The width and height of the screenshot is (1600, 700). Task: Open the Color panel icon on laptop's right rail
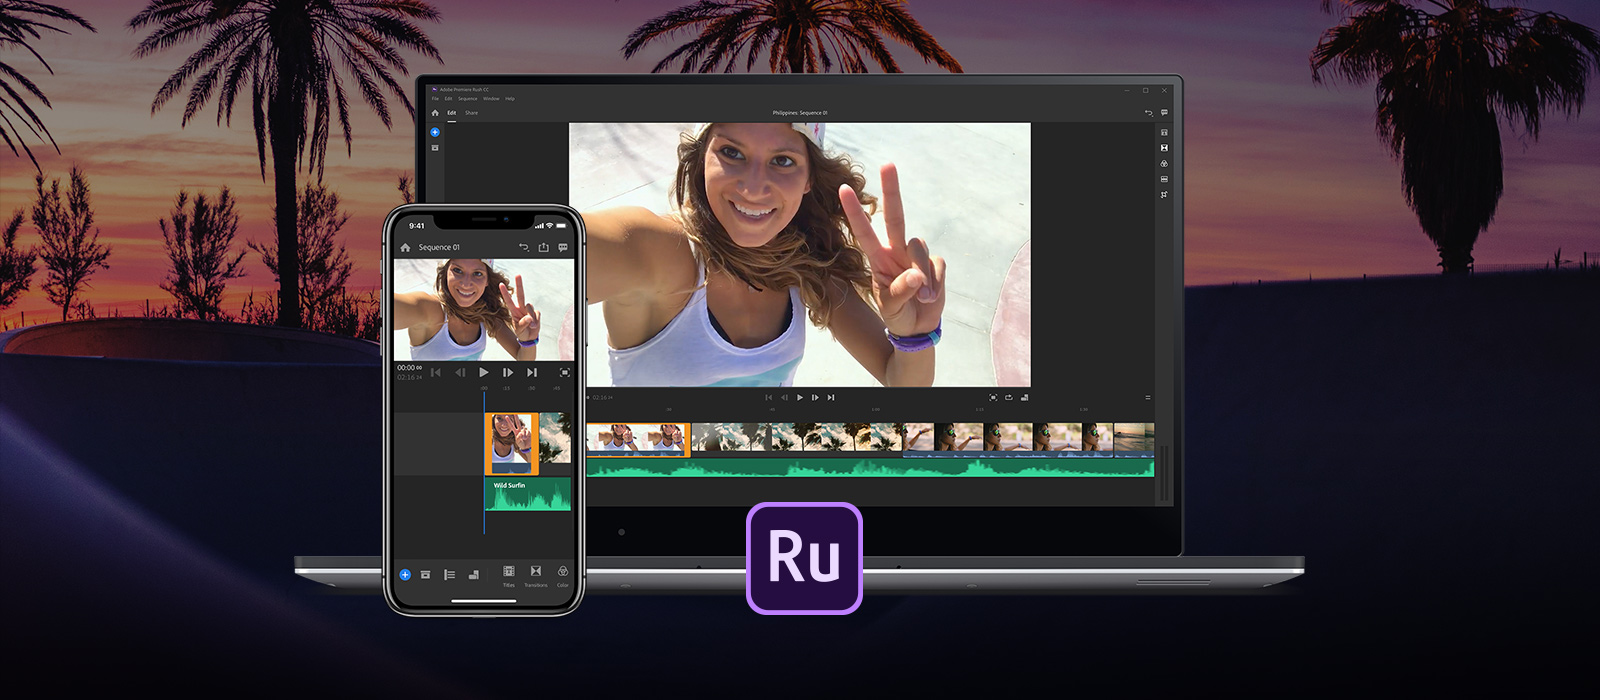1164,163
